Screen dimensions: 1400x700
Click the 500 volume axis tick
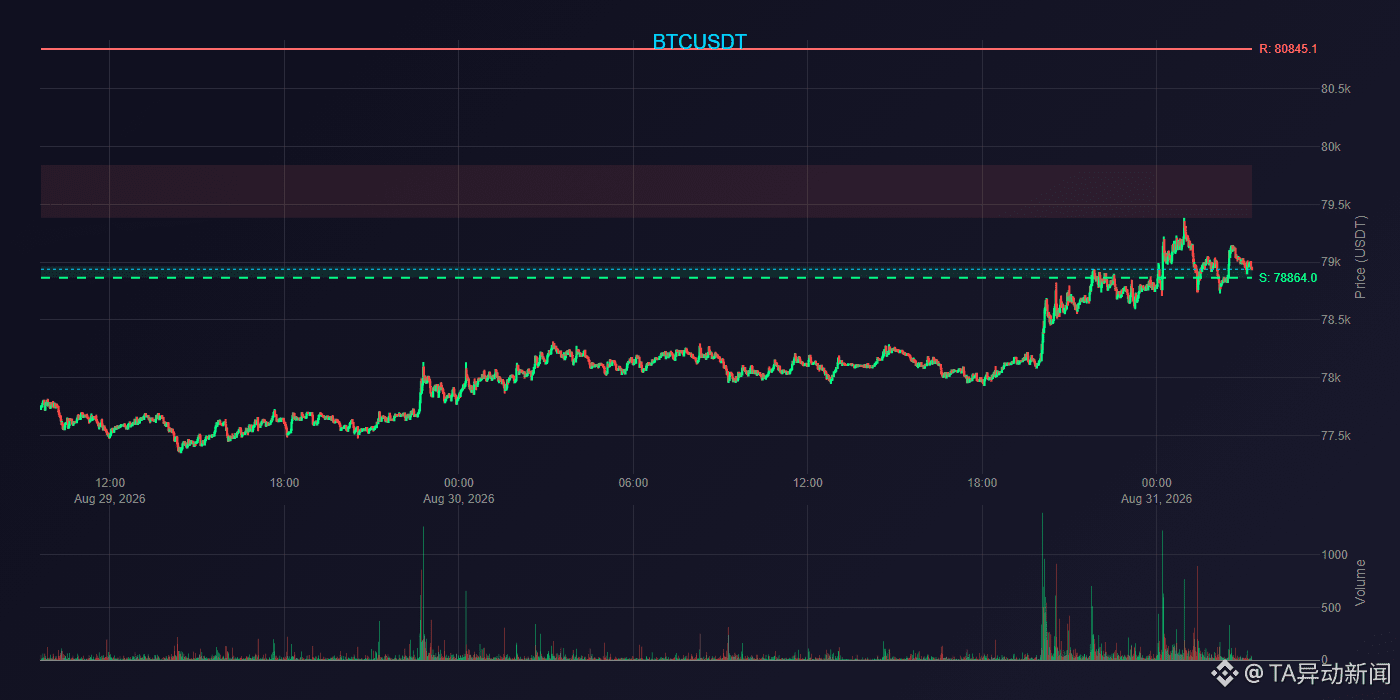1331,608
